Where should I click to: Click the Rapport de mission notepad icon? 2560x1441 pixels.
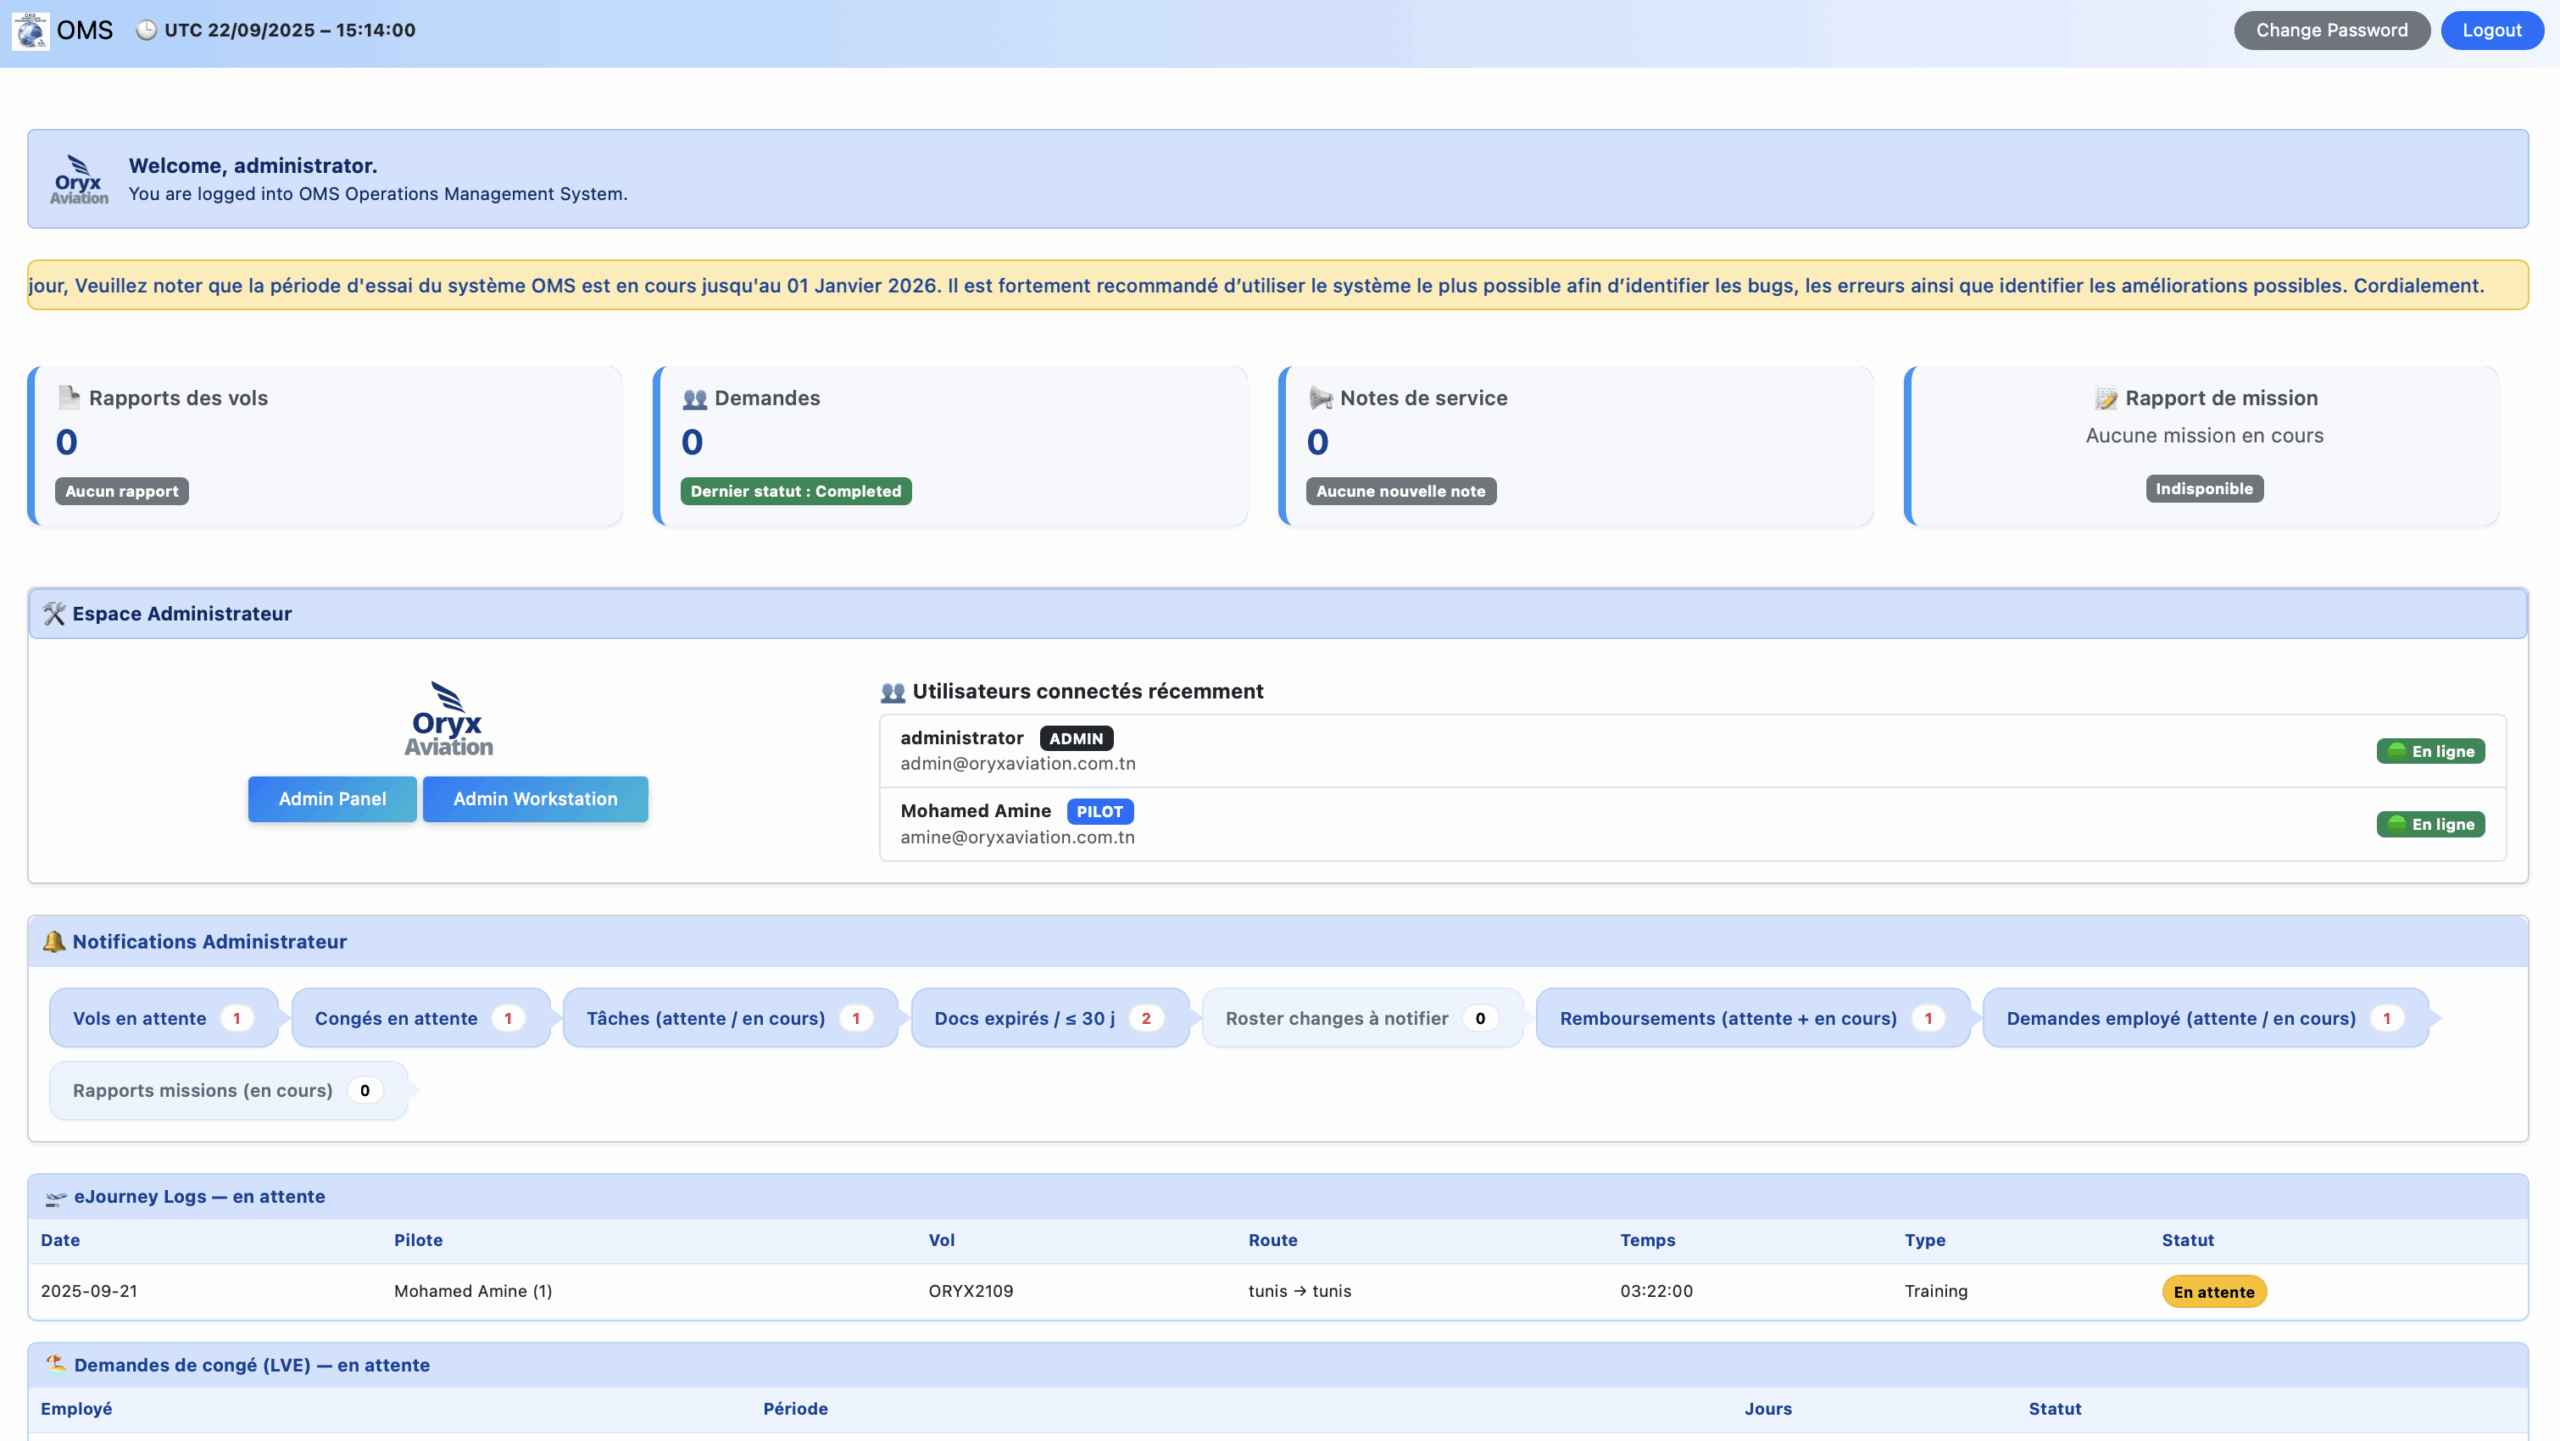pos(2106,399)
